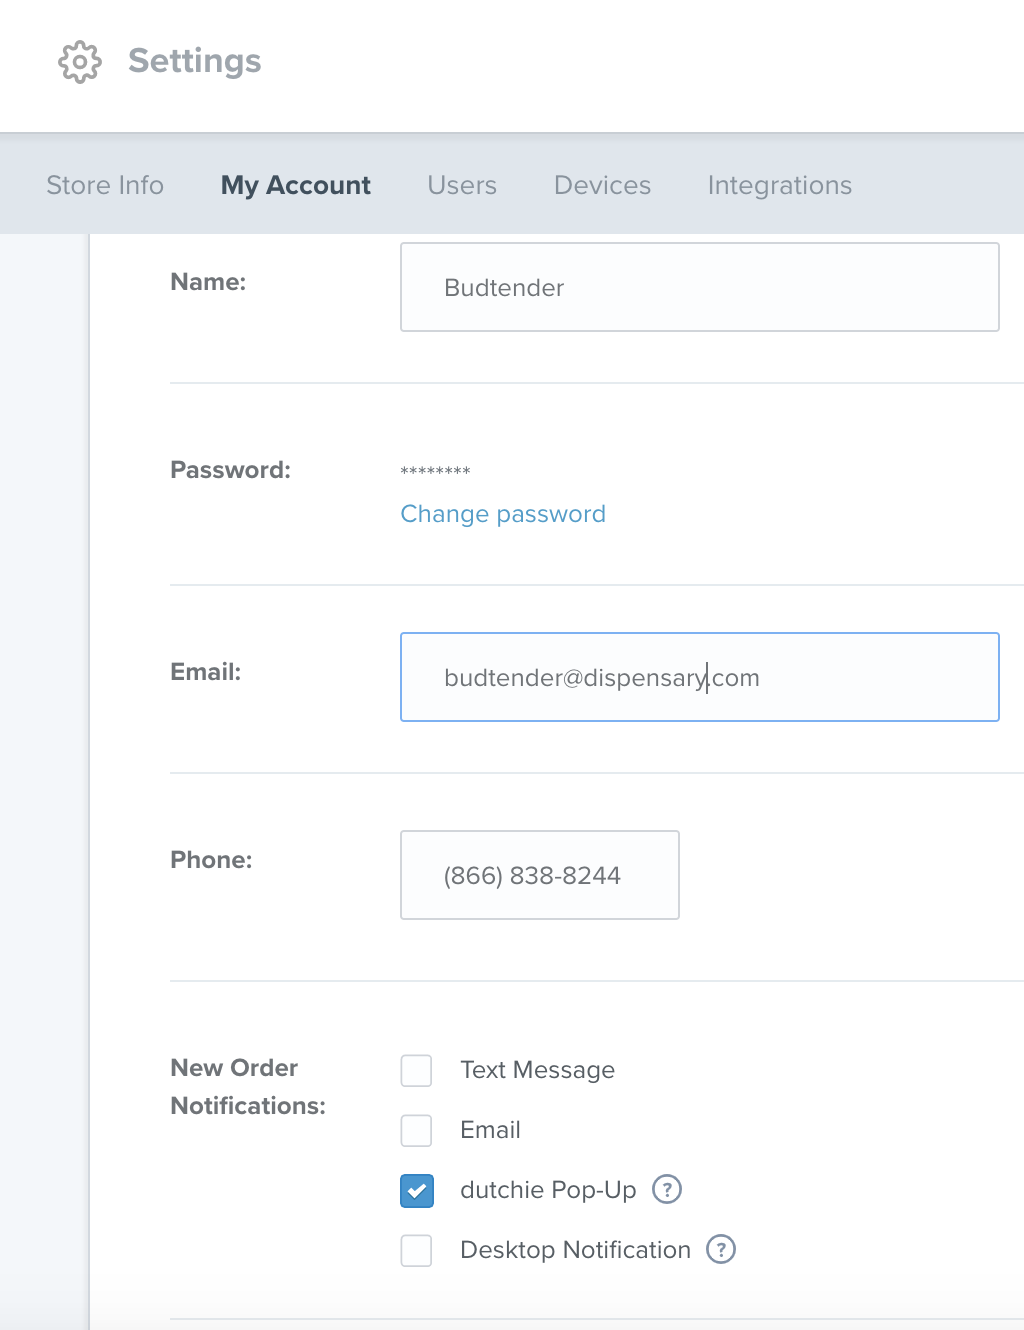Click the Change password link

tap(503, 513)
